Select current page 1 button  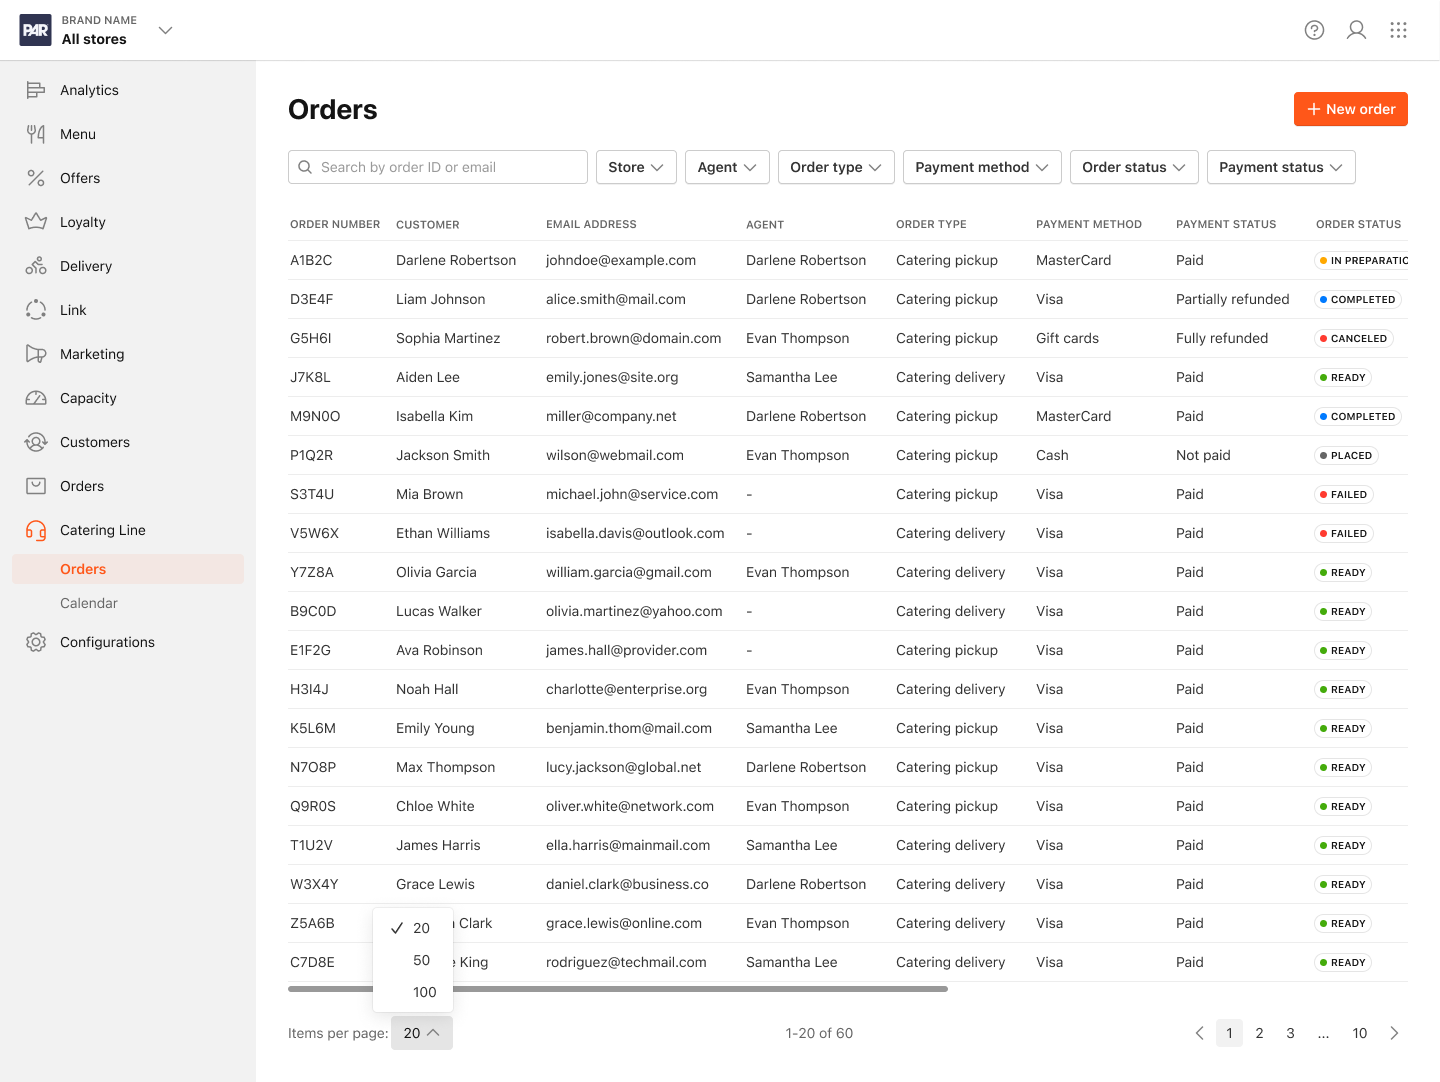point(1229,1033)
